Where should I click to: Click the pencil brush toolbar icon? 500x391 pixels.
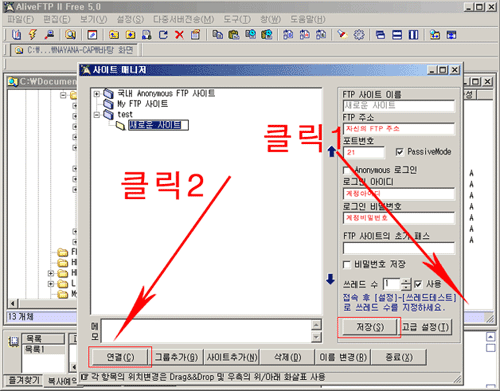(x=342, y=35)
